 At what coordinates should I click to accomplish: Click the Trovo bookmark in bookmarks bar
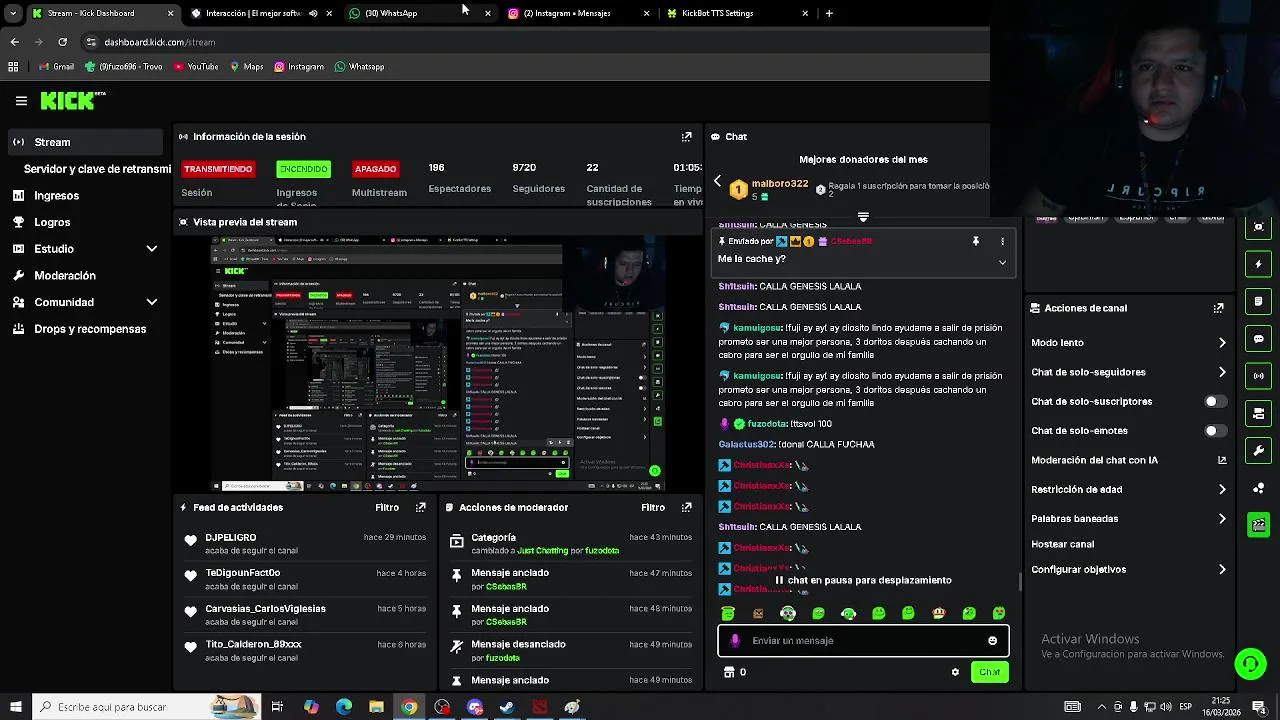(123, 67)
